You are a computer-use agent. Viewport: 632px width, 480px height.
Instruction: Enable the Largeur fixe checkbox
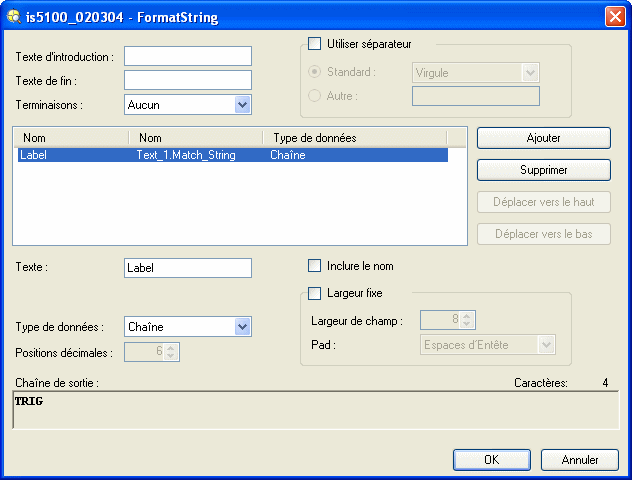coord(315,293)
